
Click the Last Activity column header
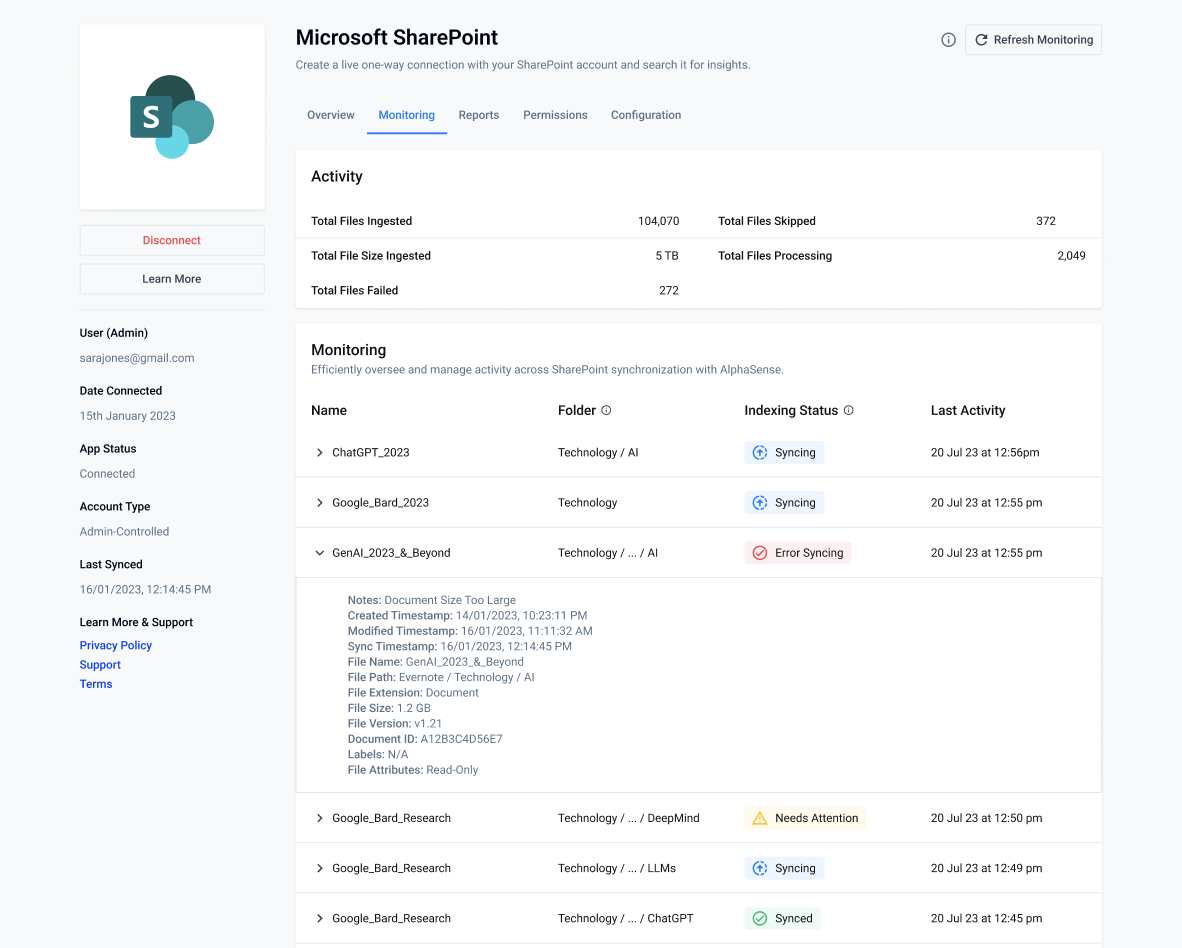tap(968, 410)
